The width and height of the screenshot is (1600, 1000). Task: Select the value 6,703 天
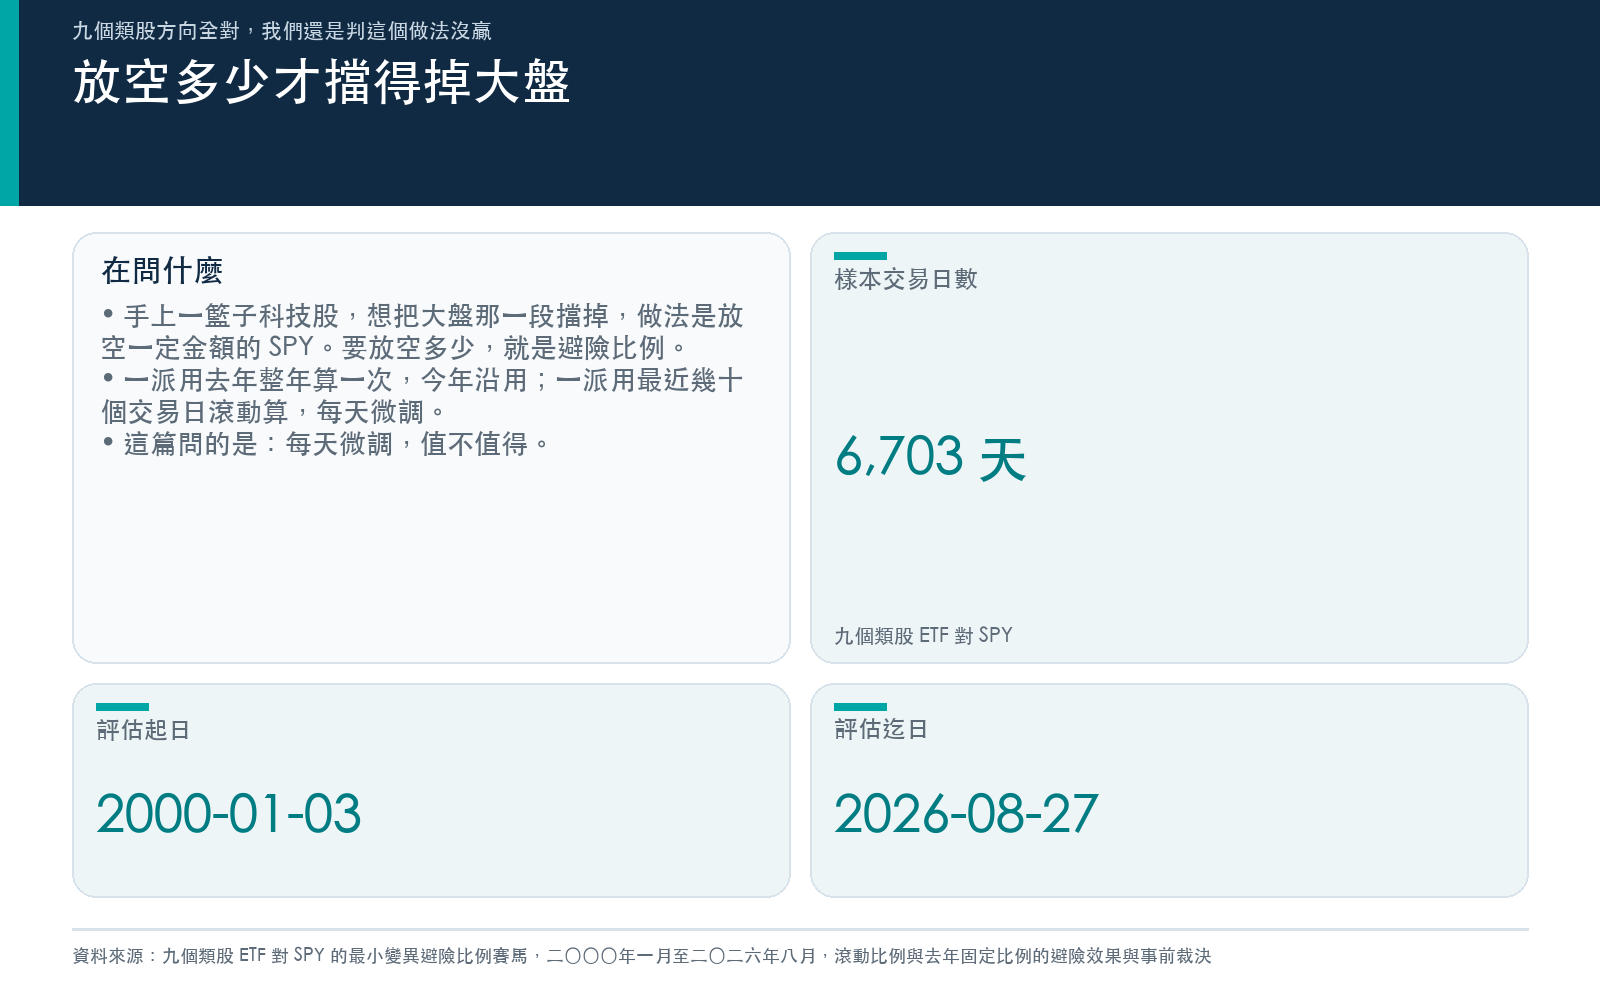tap(931, 457)
